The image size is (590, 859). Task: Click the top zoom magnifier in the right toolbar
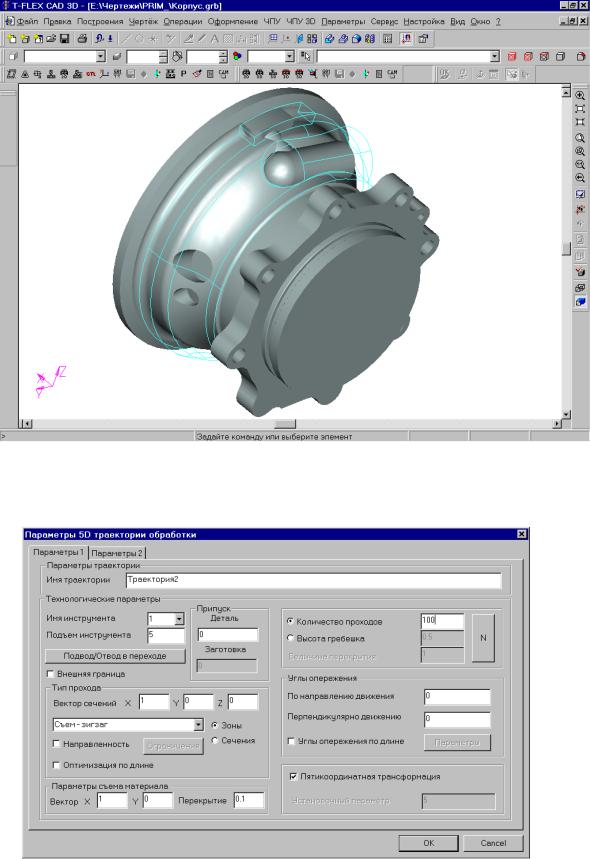click(x=580, y=95)
